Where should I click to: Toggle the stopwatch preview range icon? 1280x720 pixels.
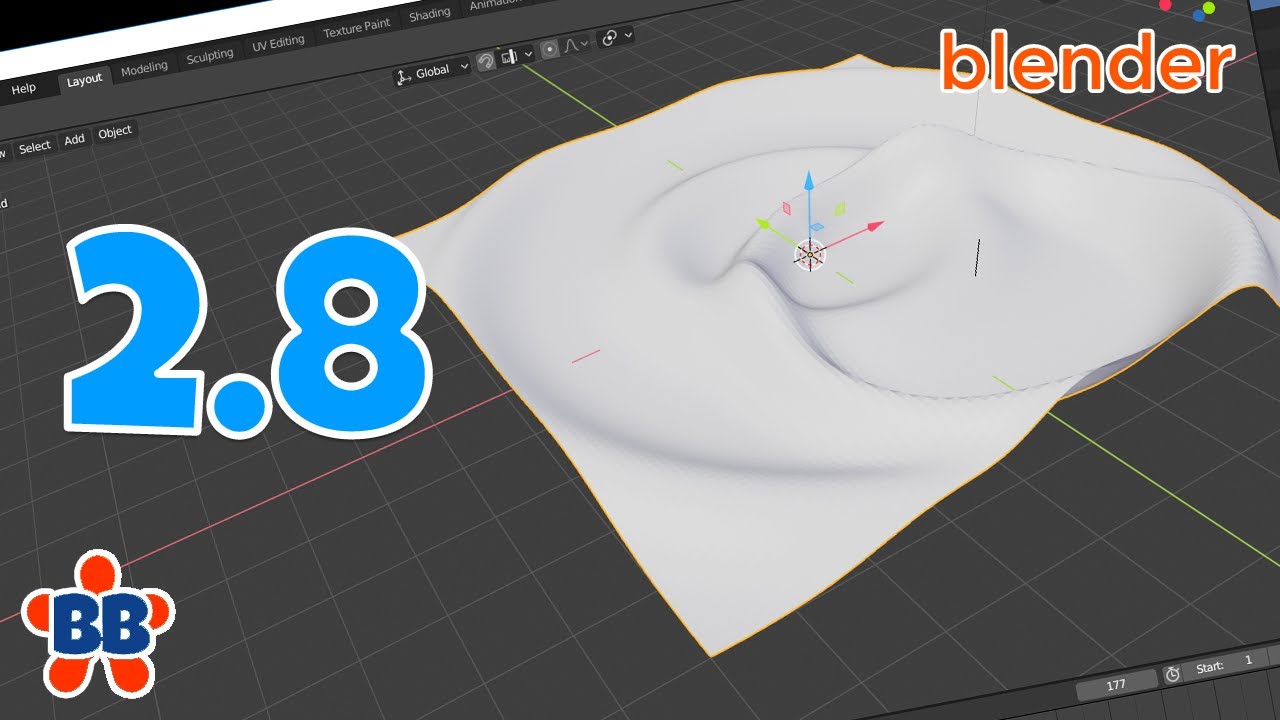[x=1172, y=674]
